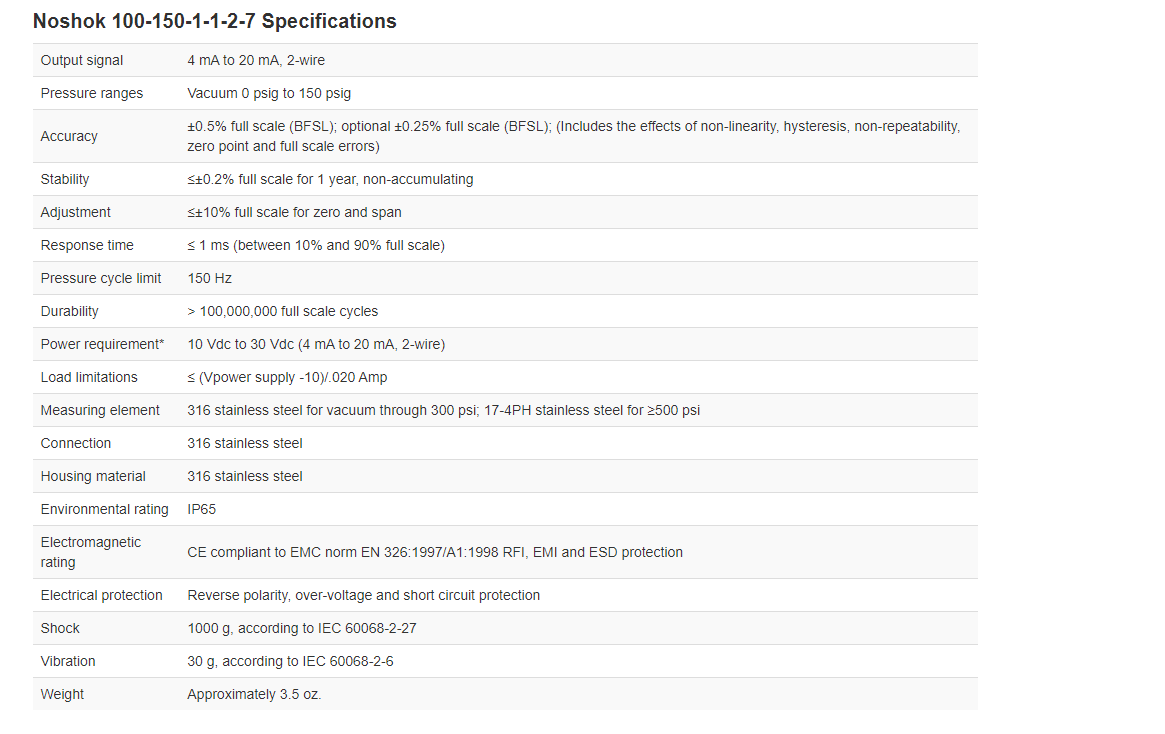1165x734 pixels.
Task: Click the Connection row label
Action: pos(76,444)
